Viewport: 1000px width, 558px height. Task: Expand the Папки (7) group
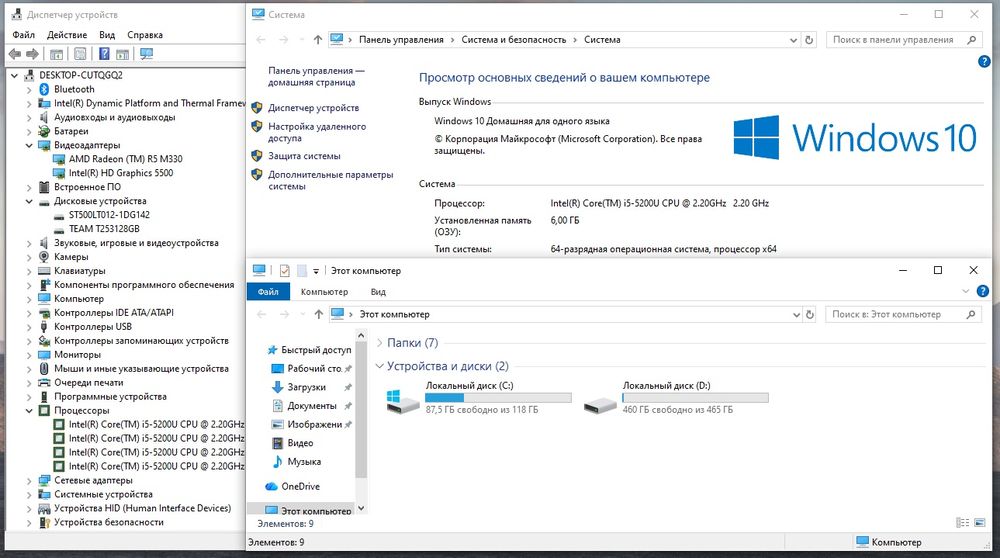[x=379, y=343]
